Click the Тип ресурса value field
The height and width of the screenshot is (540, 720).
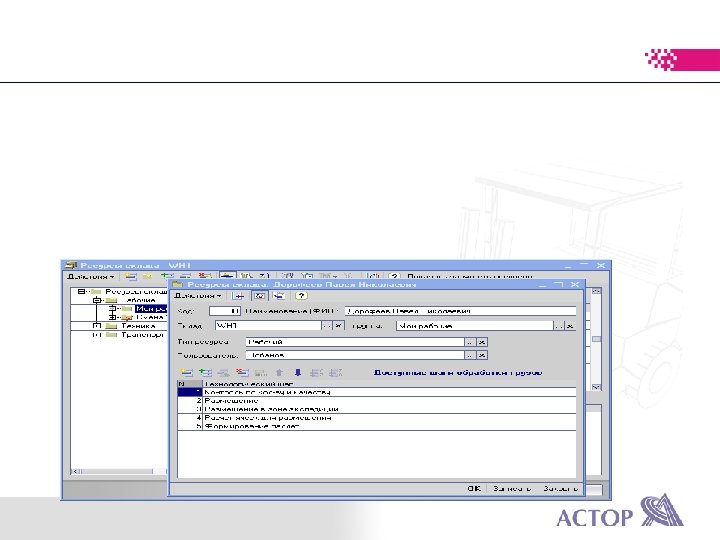coord(355,342)
